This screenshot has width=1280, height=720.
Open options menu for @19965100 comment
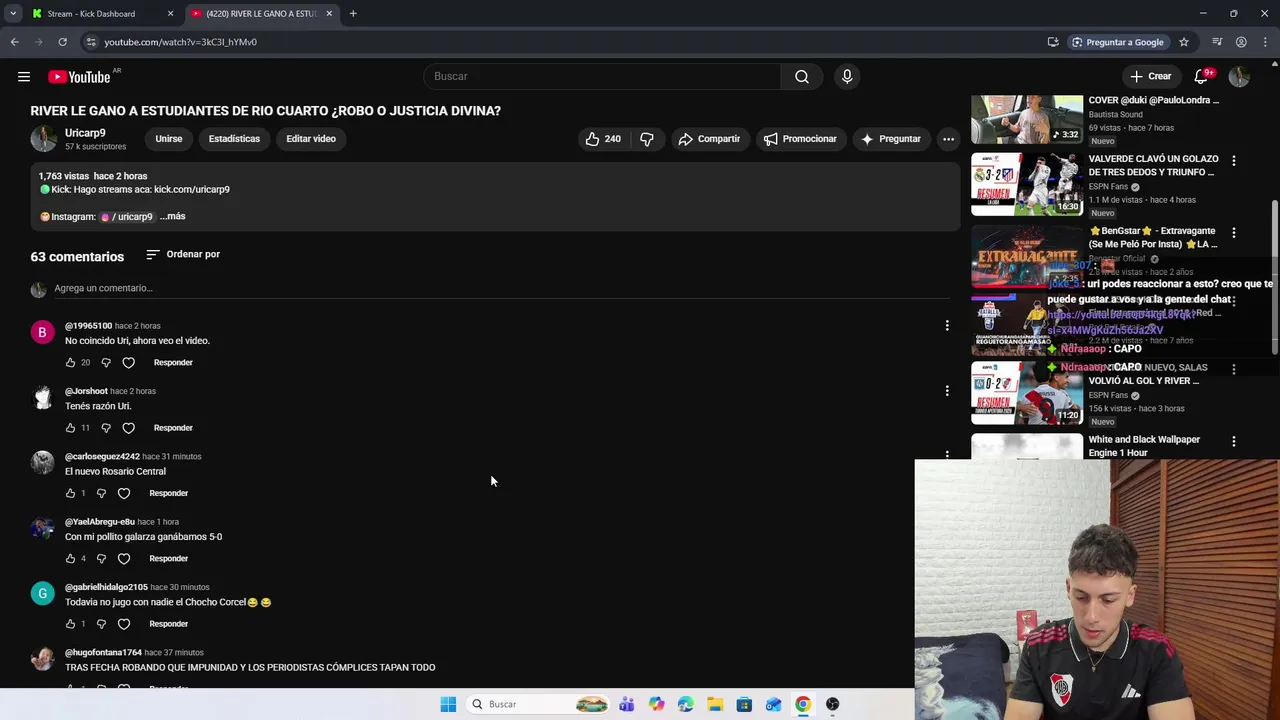coord(947,325)
